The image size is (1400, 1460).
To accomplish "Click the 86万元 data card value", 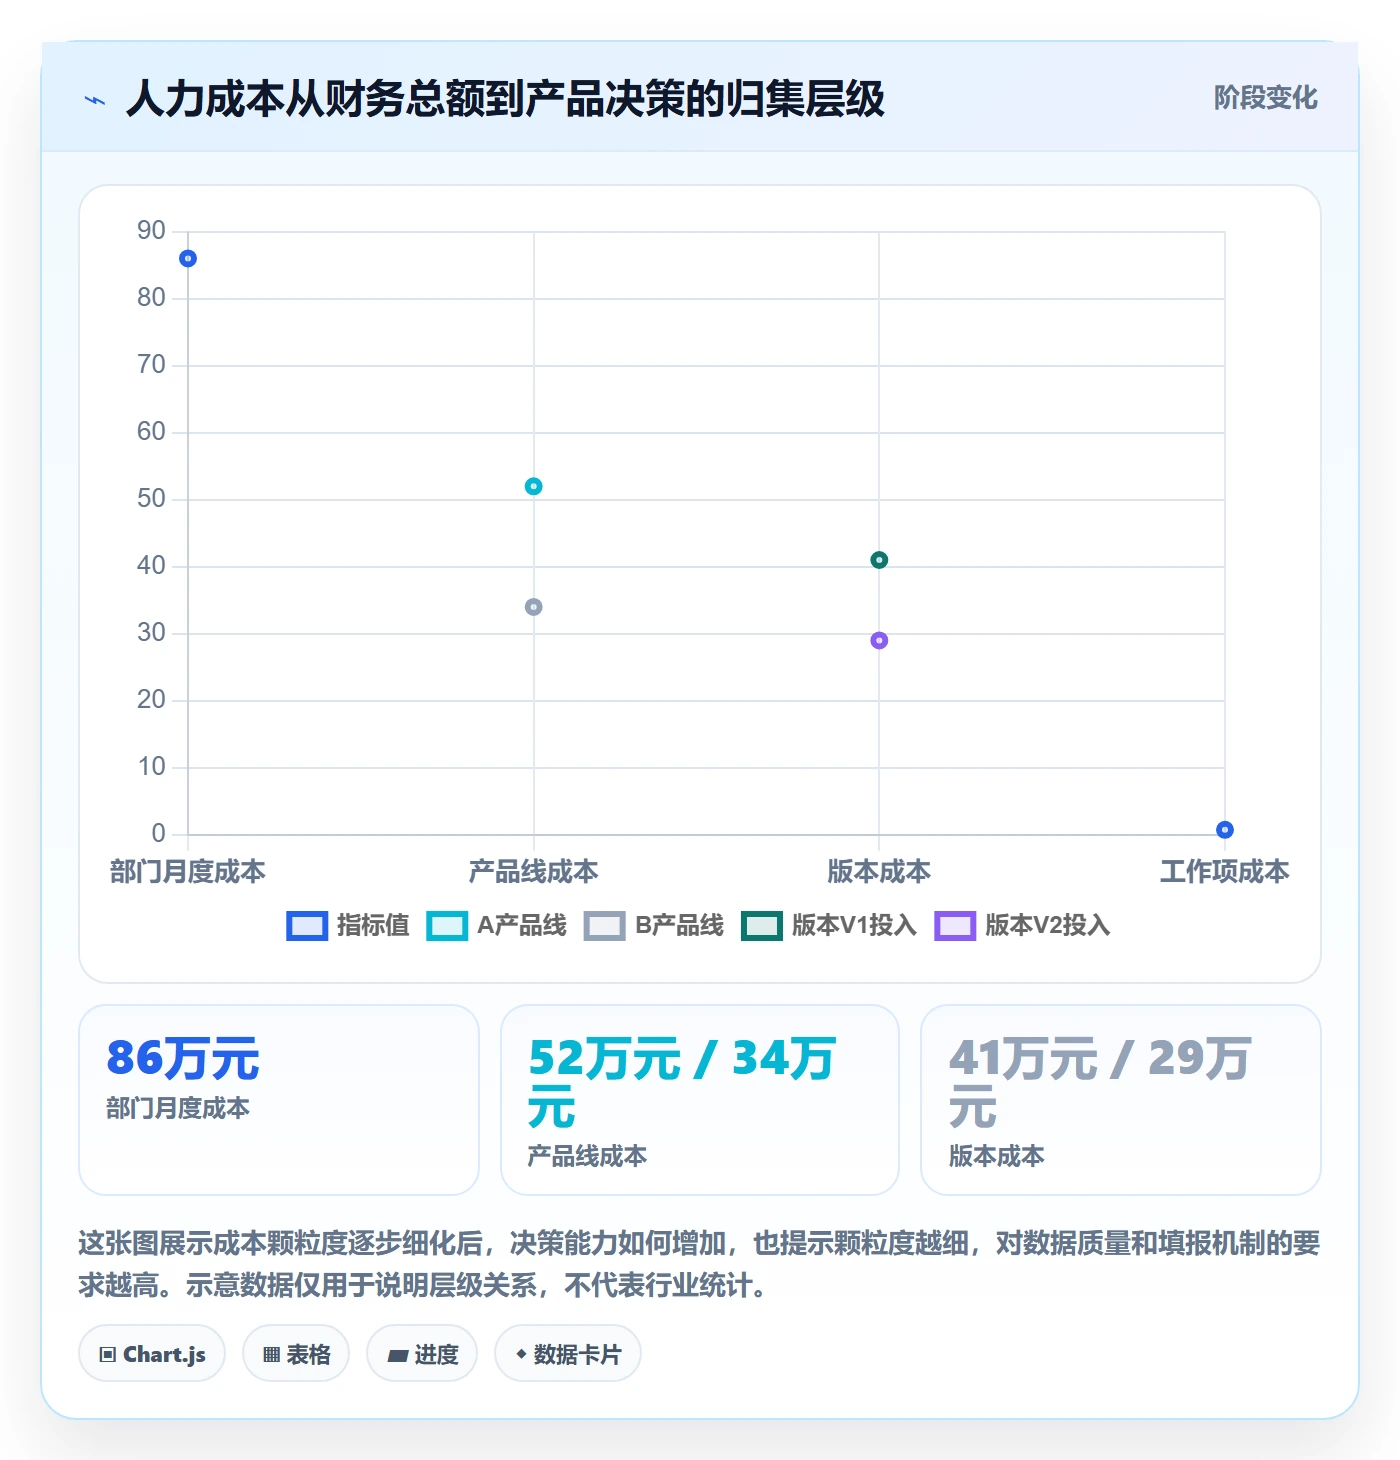I will [x=183, y=1058].
